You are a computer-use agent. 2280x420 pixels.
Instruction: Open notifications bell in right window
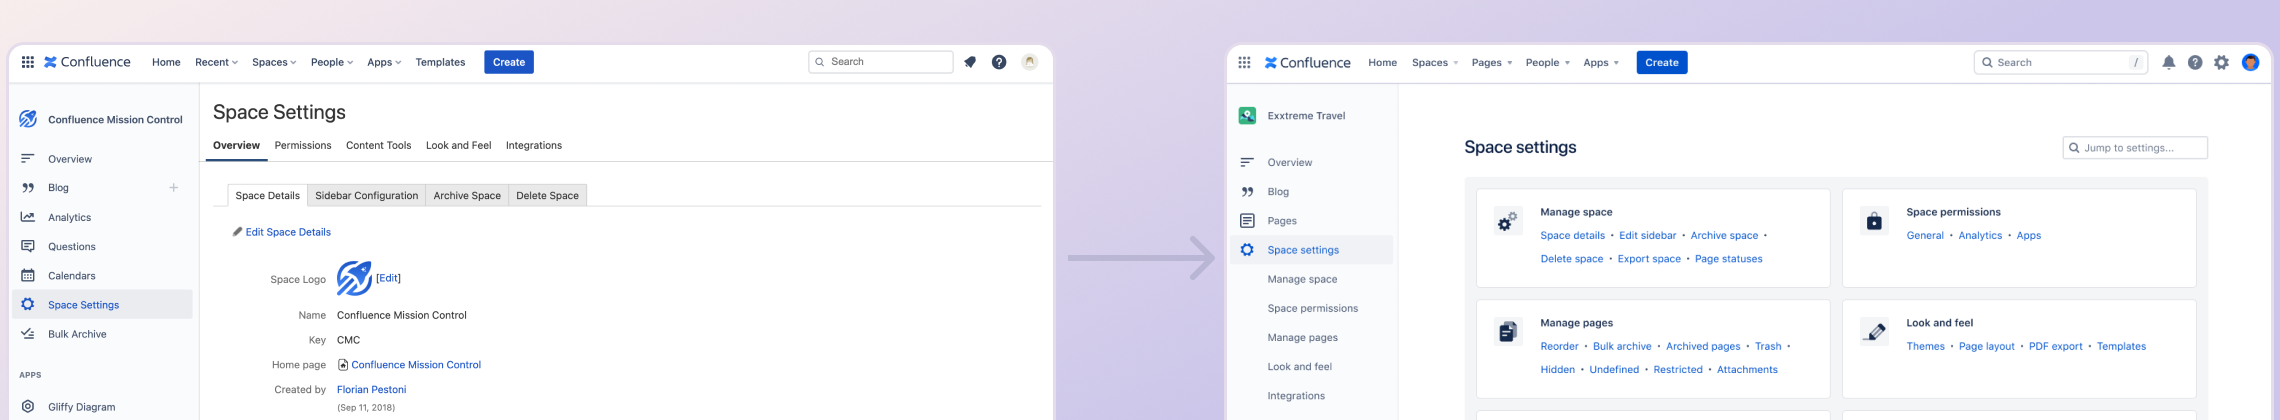(2168, 62)
